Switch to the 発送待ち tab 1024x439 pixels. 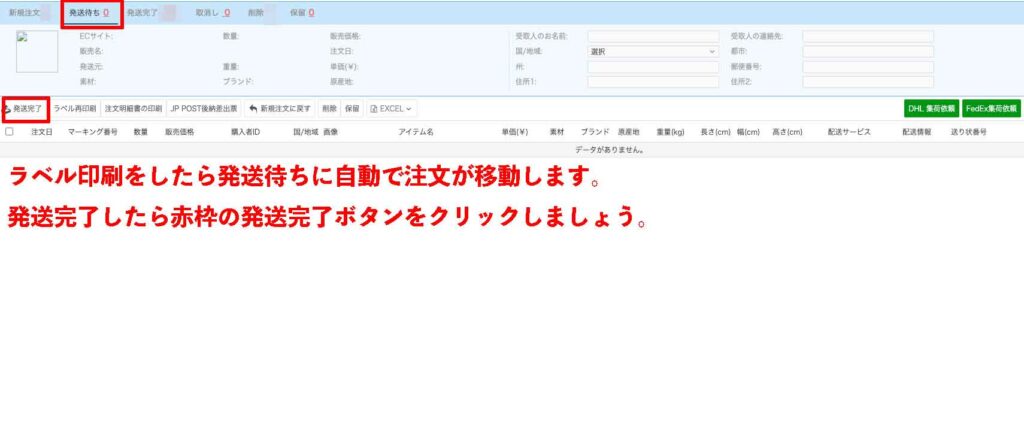(x=89, y=12)
